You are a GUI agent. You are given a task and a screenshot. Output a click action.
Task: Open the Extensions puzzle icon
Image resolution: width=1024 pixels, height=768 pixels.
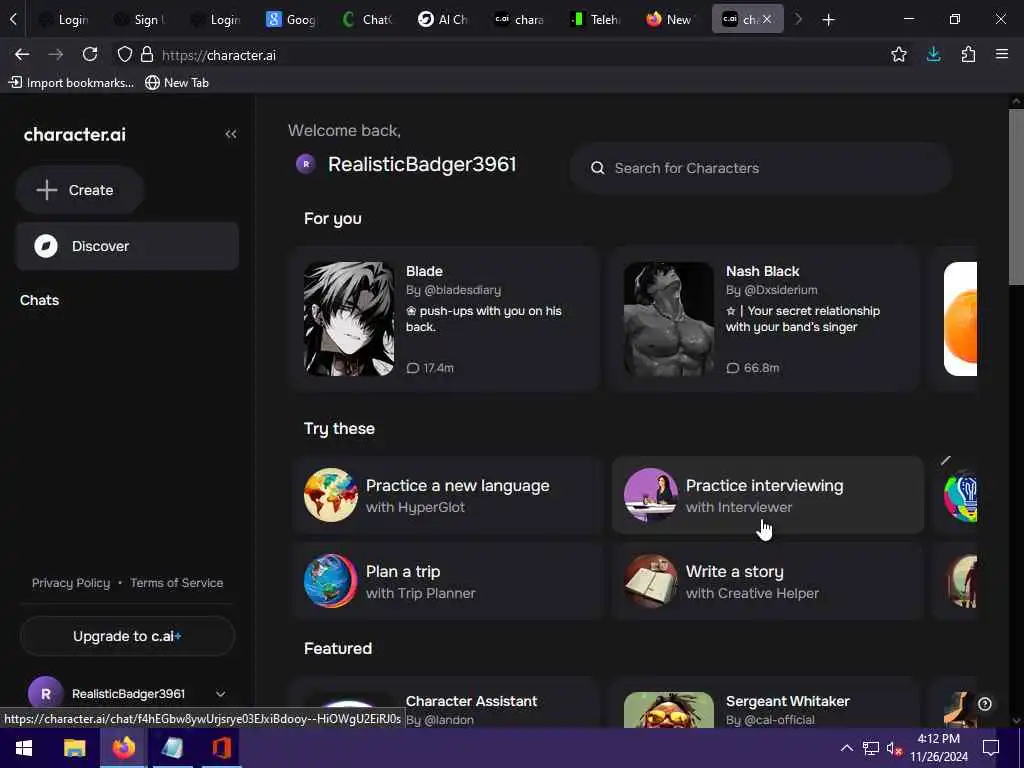pyautogui.click(x=968, y=55)
